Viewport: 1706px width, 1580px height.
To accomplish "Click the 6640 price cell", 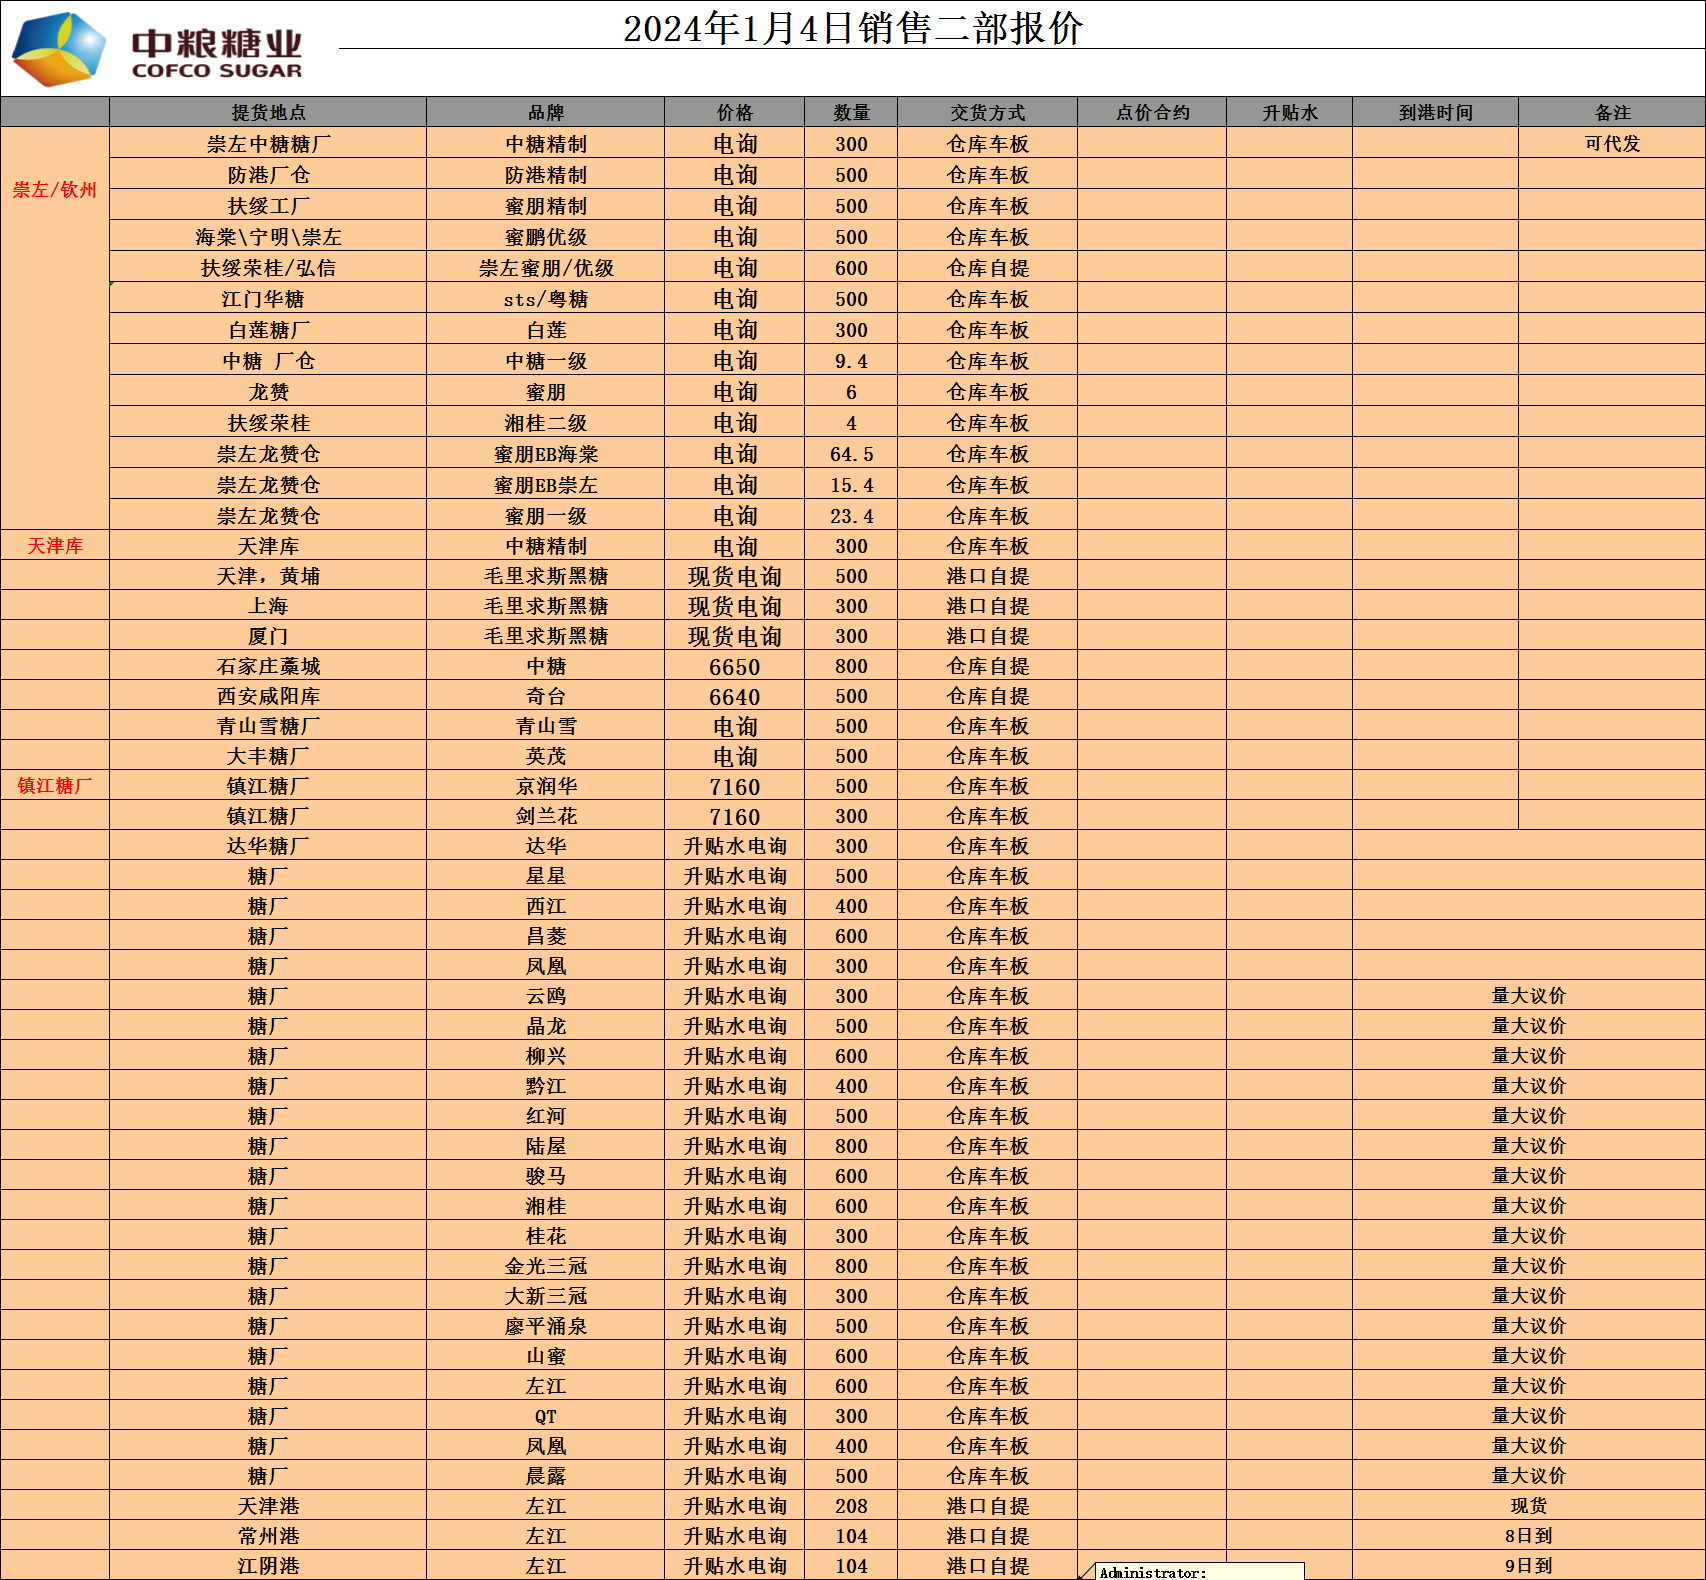I will [x=734, y=697].
